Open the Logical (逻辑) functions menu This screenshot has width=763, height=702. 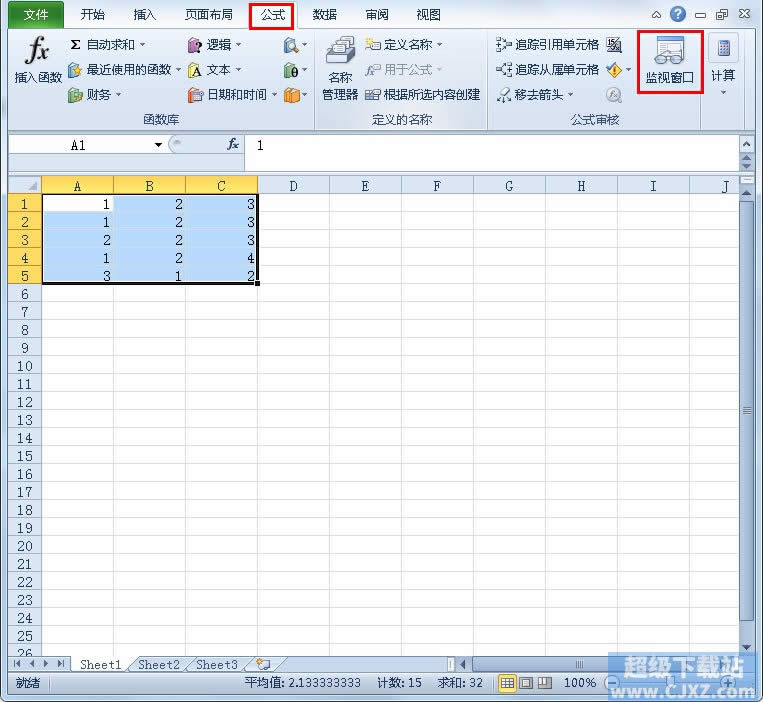click(215, 45)
